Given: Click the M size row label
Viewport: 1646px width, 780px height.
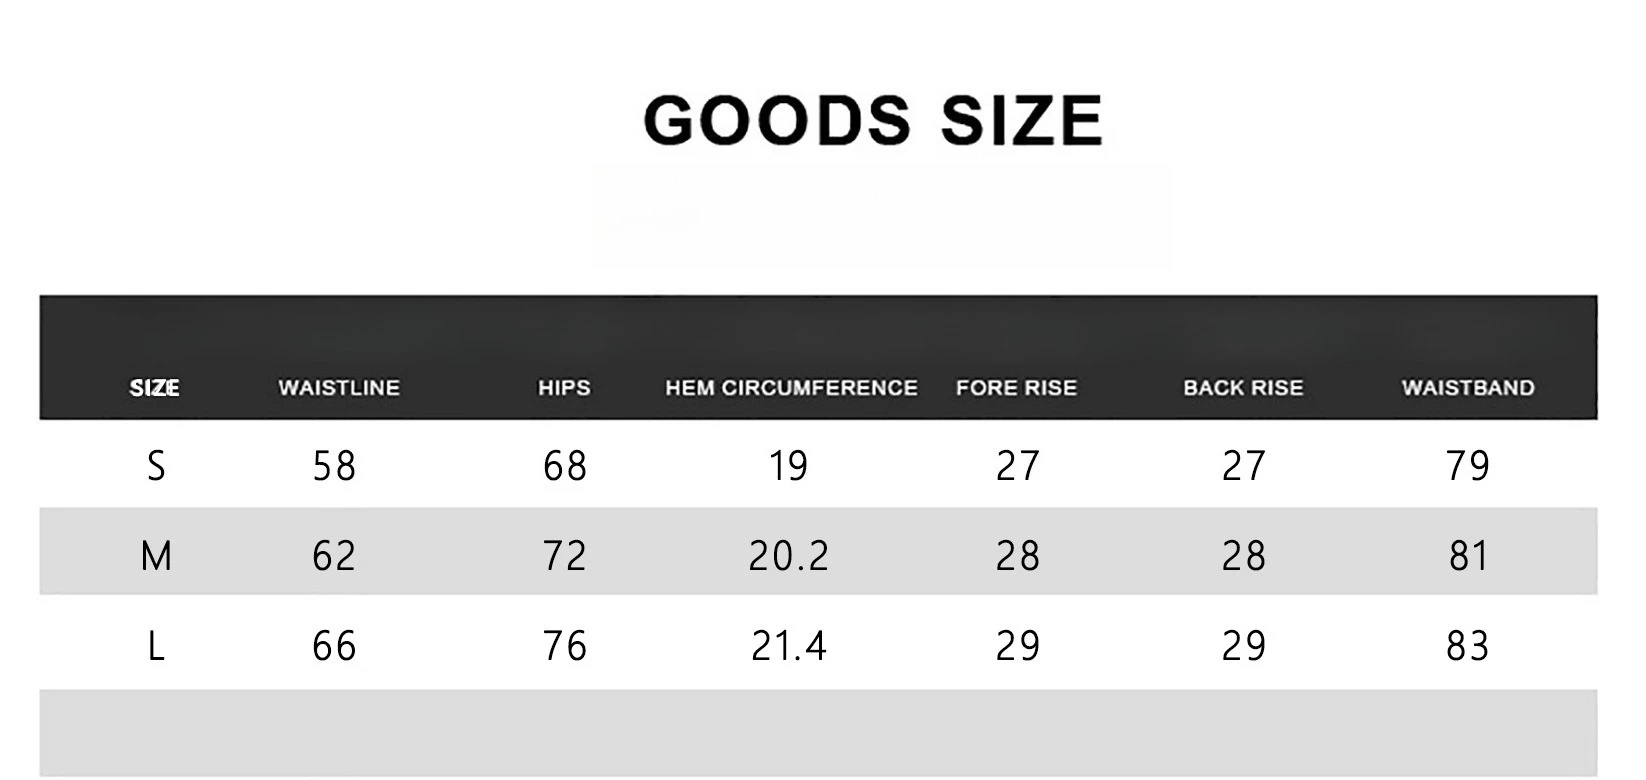Looking at the screenshot, I should point(156,556).
